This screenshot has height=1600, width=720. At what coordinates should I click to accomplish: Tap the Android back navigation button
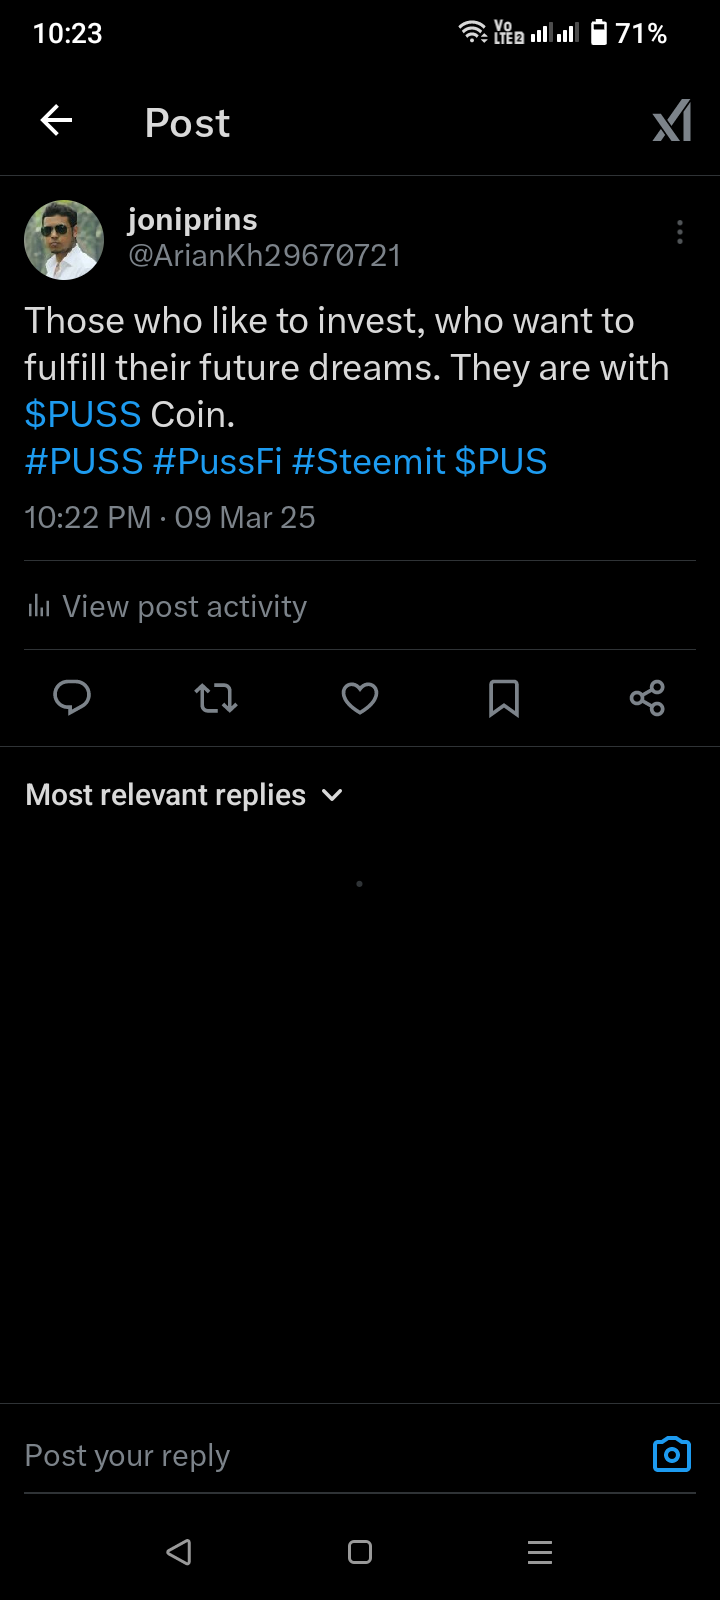(x=179, y=1552)
